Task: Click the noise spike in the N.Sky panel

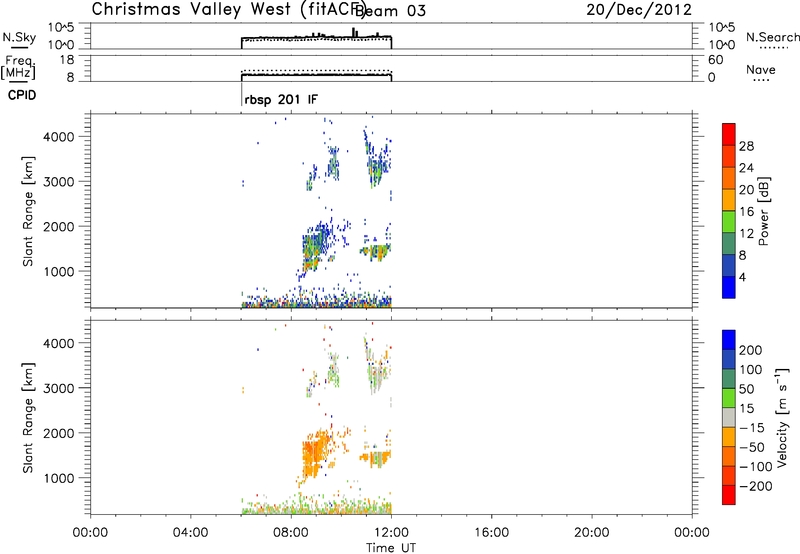Action: pyautogui.click(x=355, y=32)
